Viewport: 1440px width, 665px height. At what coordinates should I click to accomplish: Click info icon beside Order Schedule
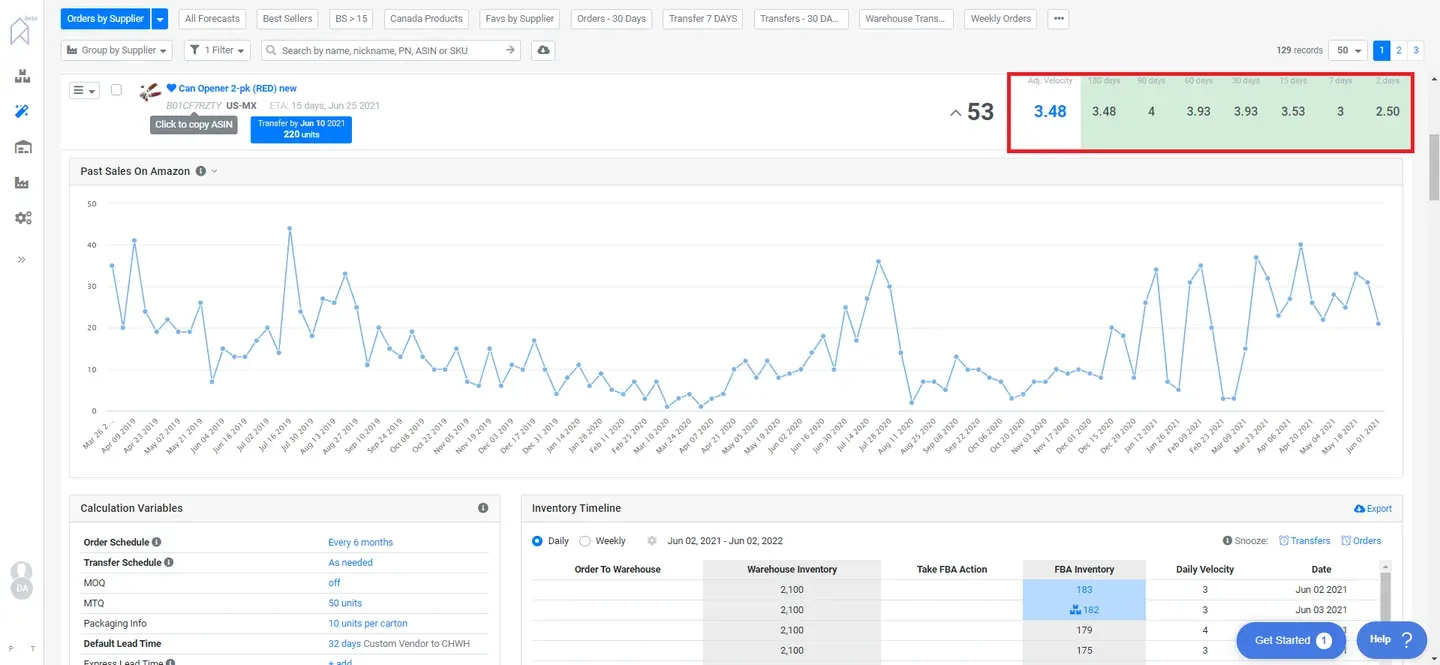click(157, 542)
